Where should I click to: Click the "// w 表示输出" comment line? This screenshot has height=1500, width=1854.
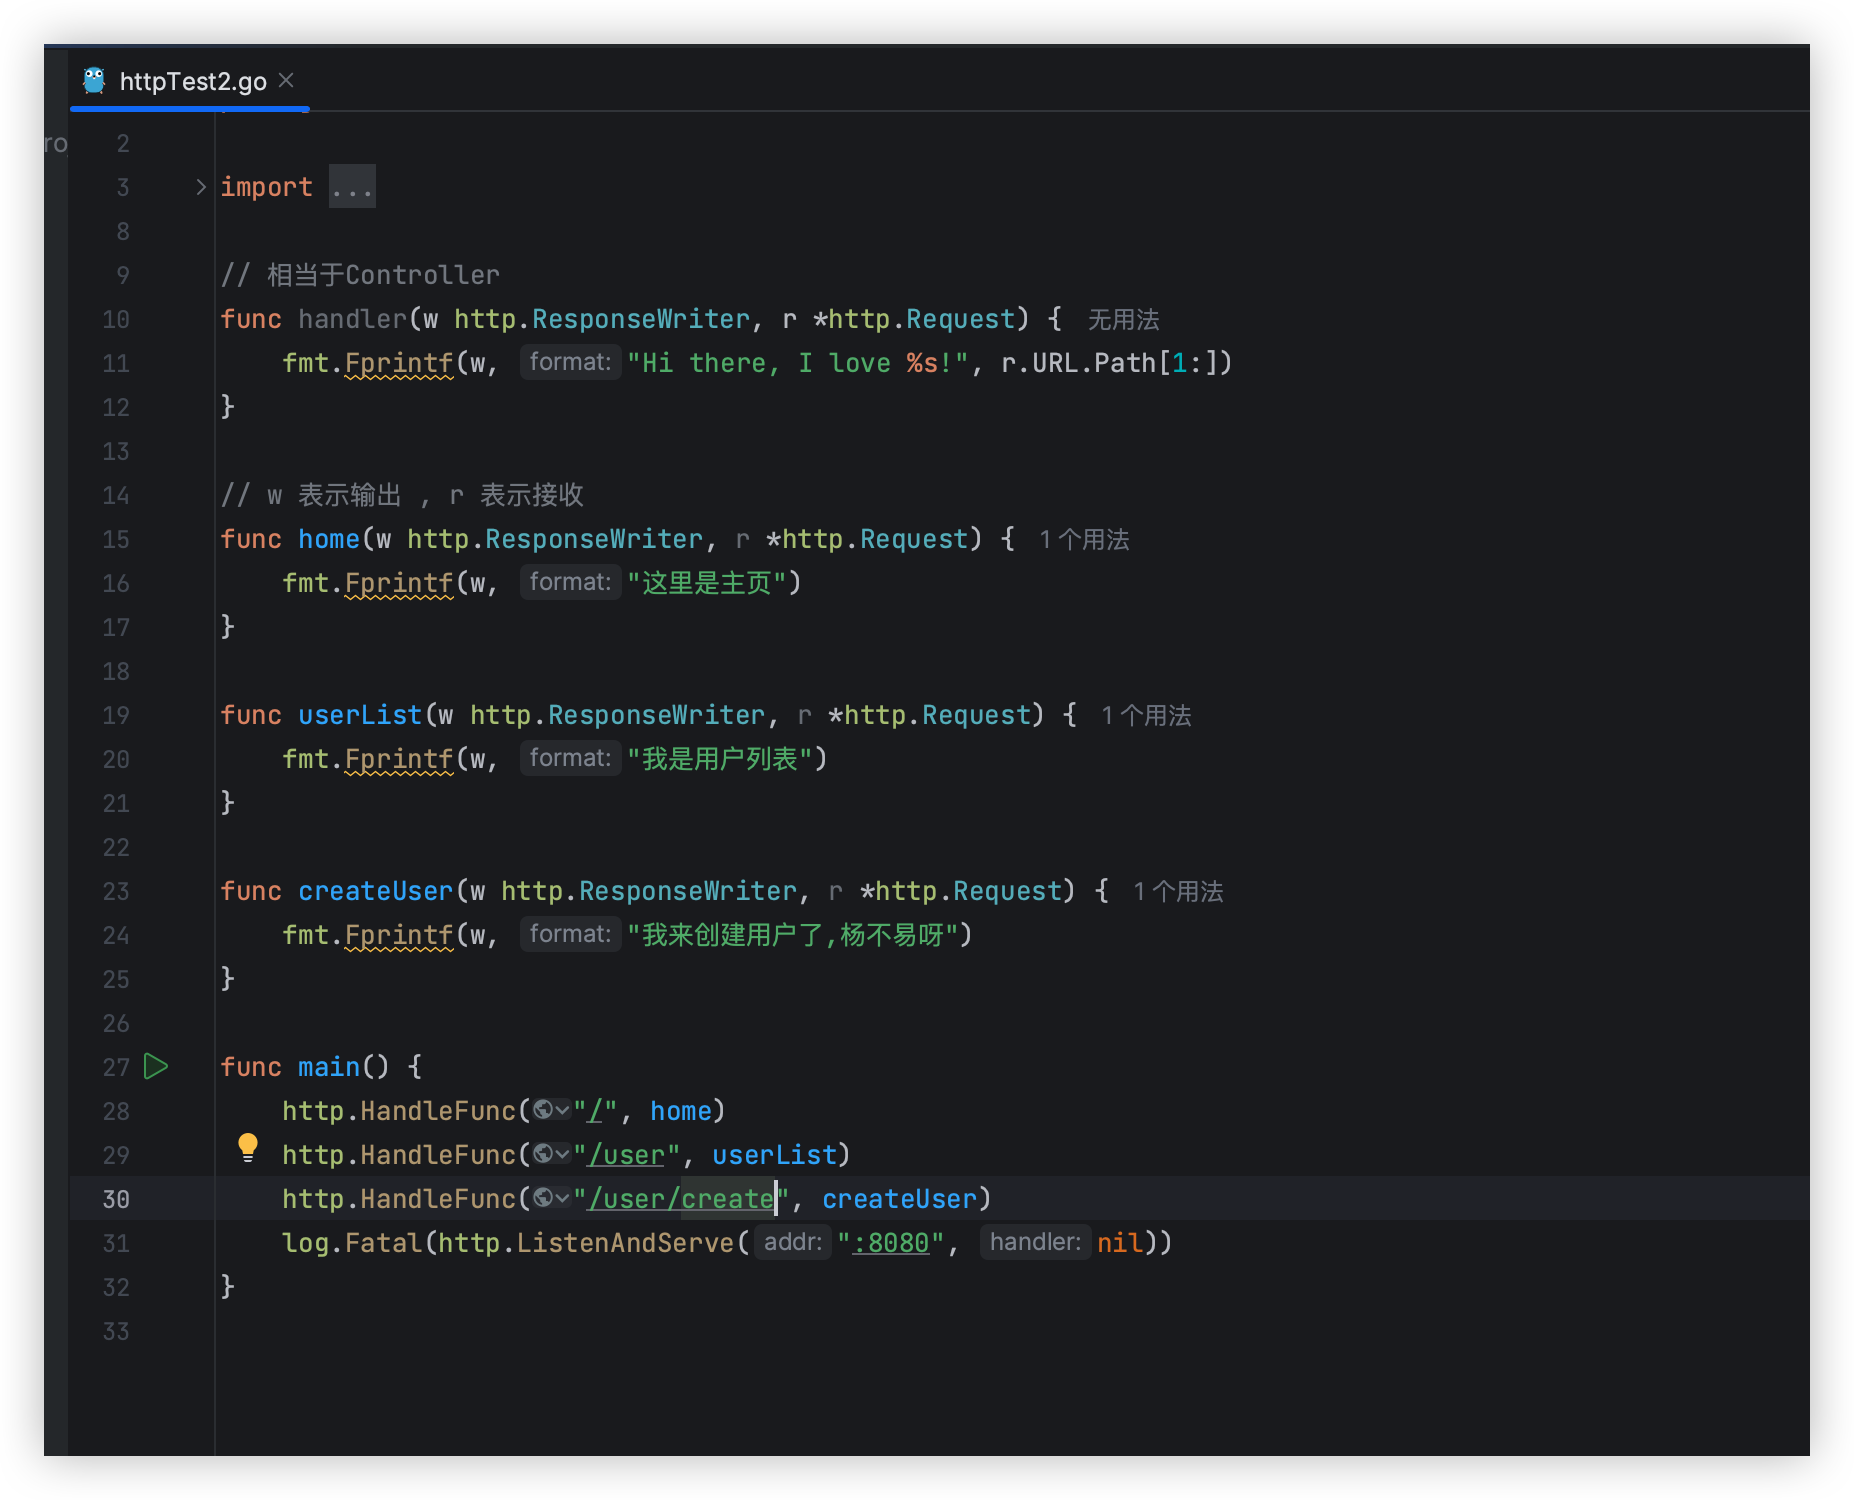[x=402, y=495]
